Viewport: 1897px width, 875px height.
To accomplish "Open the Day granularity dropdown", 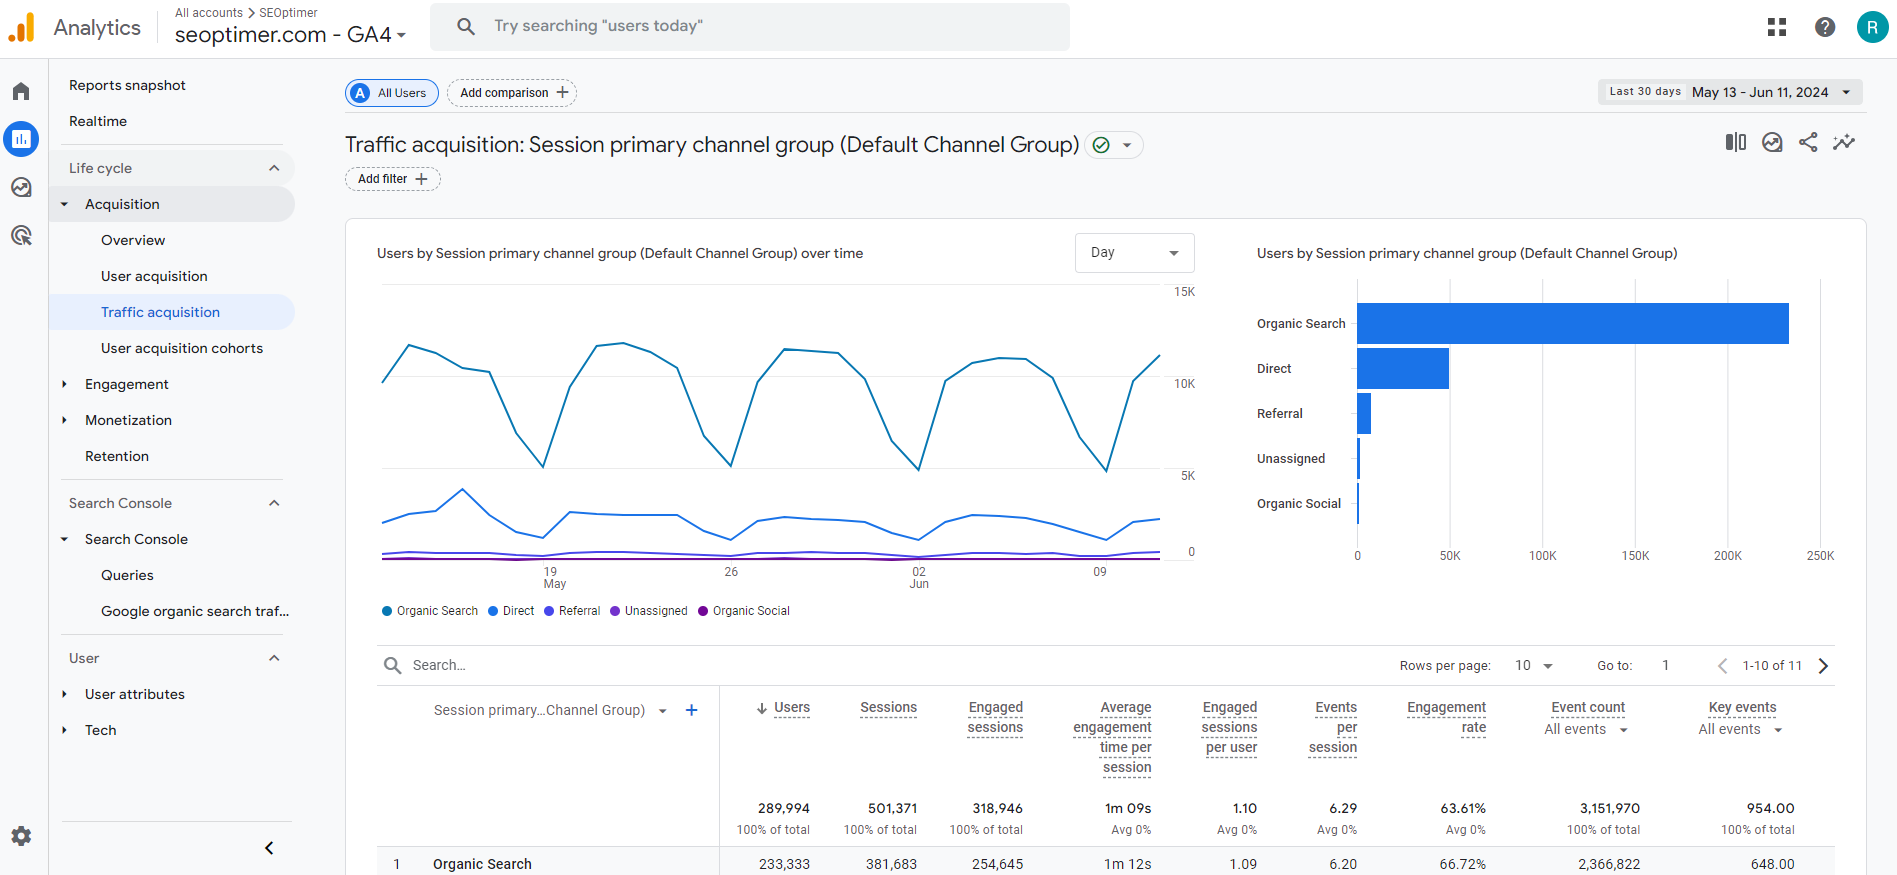I will point(1134,253).
